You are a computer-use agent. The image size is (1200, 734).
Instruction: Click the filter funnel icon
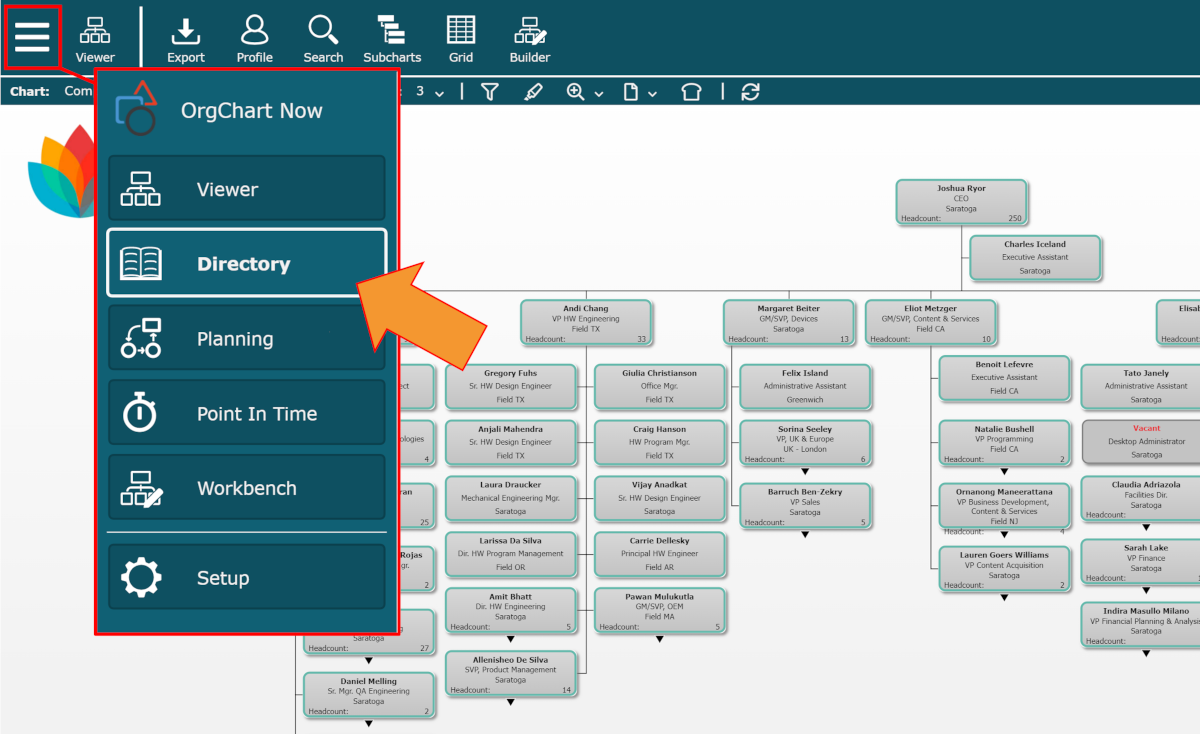489,92
